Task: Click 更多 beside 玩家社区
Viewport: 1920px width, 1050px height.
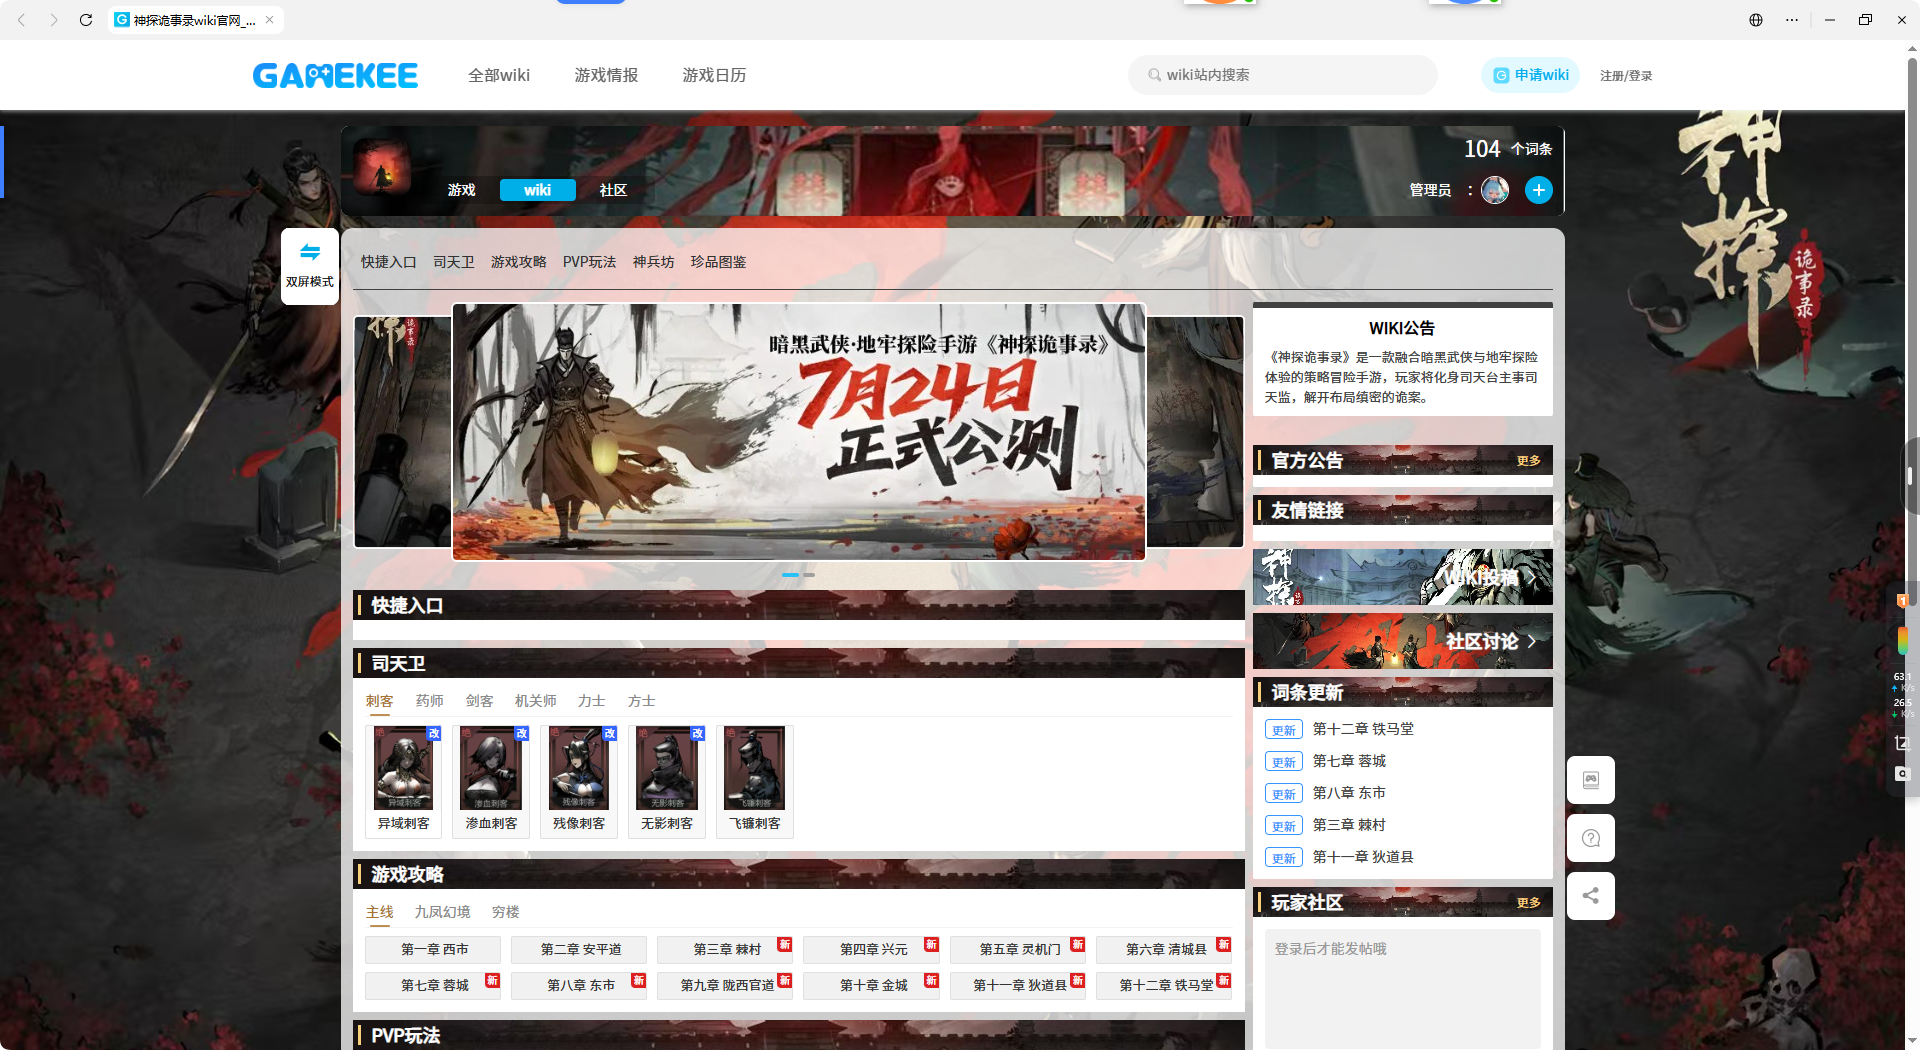Action: click(x=1529, y=903)
